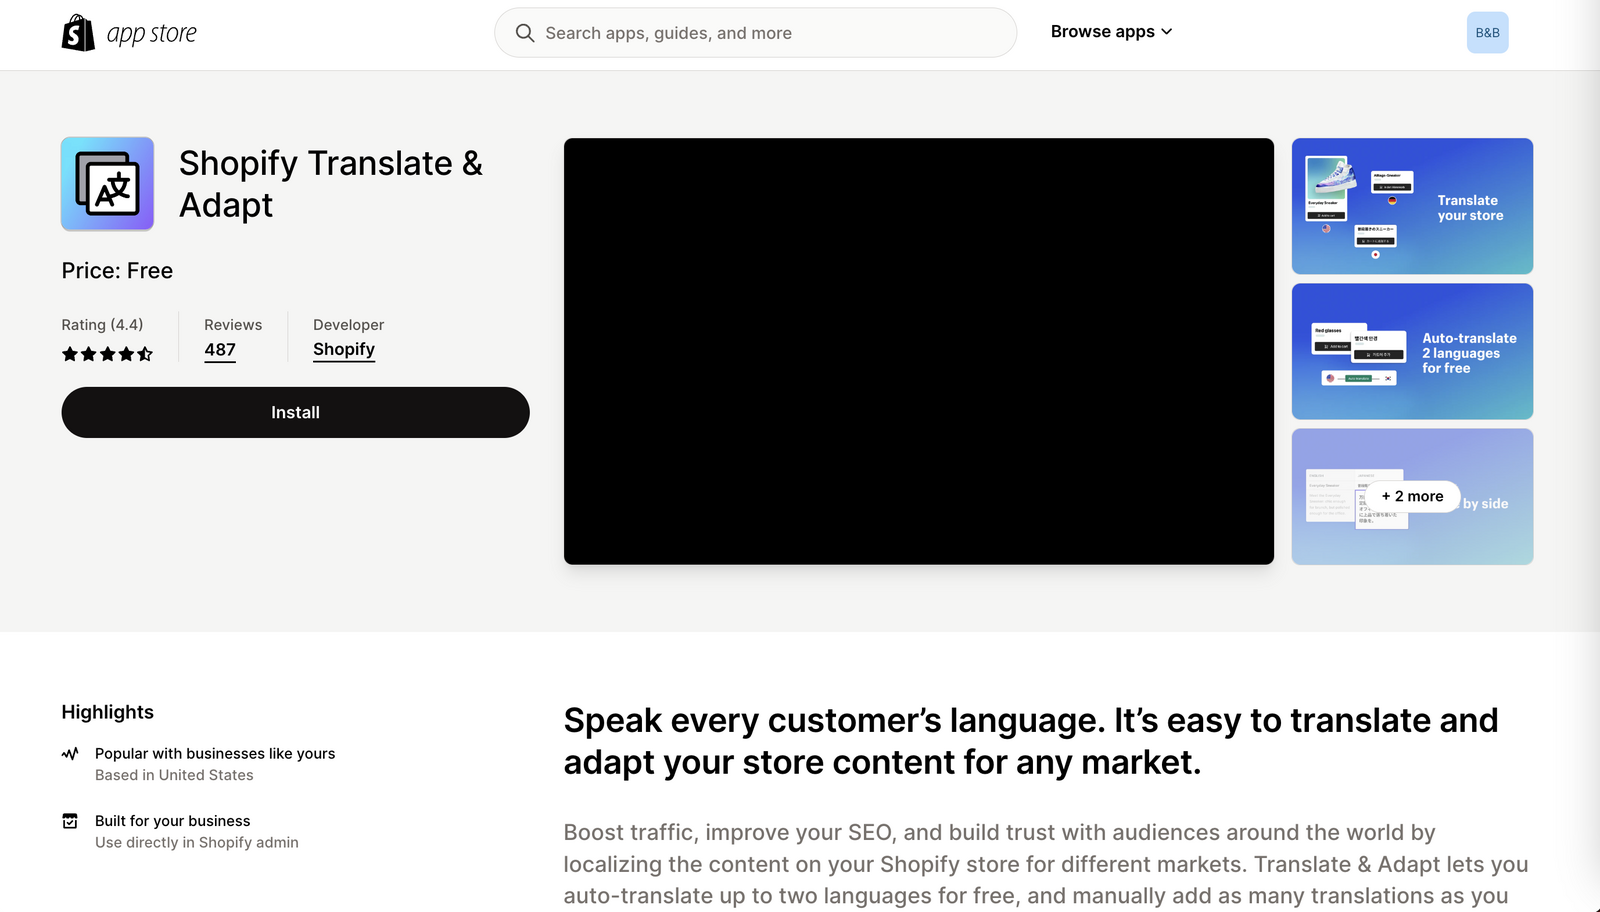Open the Shopify developer link
This screenshot has width=1600, height=912.
coord(344,349)
